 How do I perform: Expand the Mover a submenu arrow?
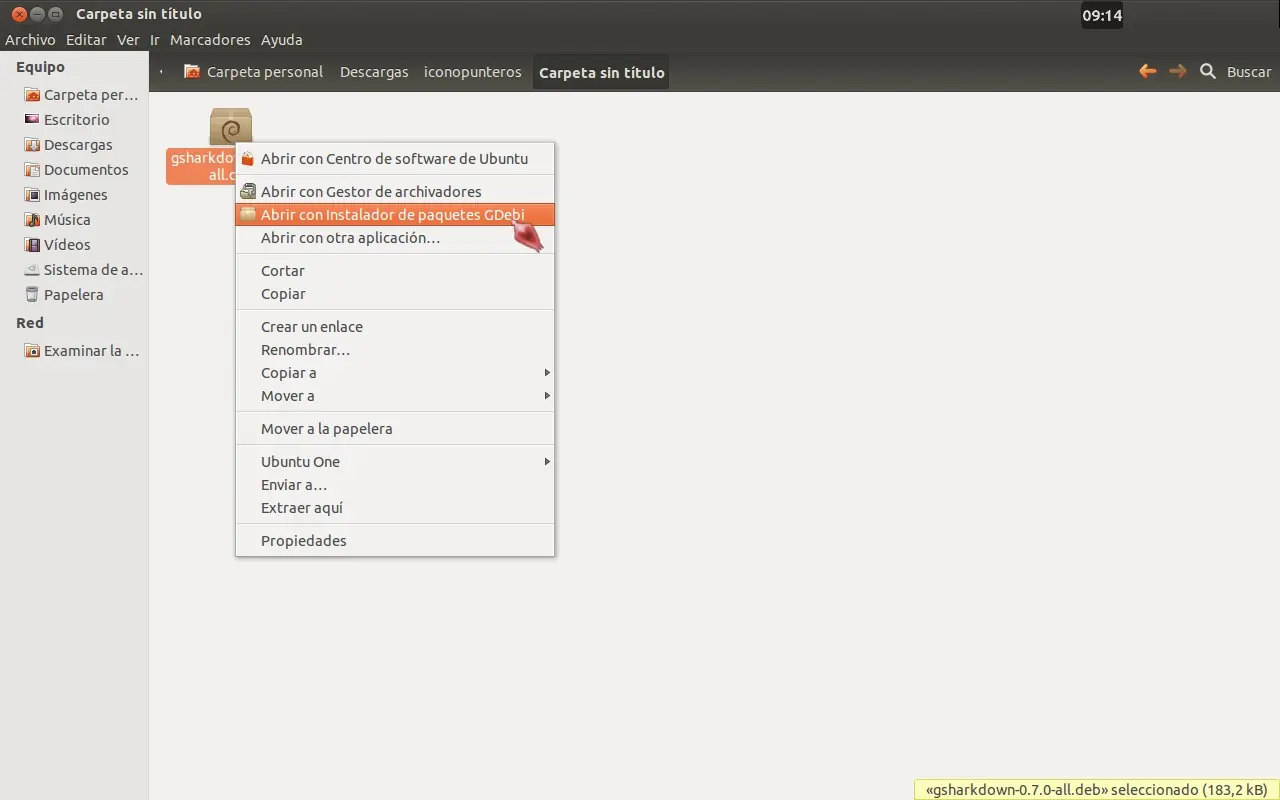[x=547, y=396]
